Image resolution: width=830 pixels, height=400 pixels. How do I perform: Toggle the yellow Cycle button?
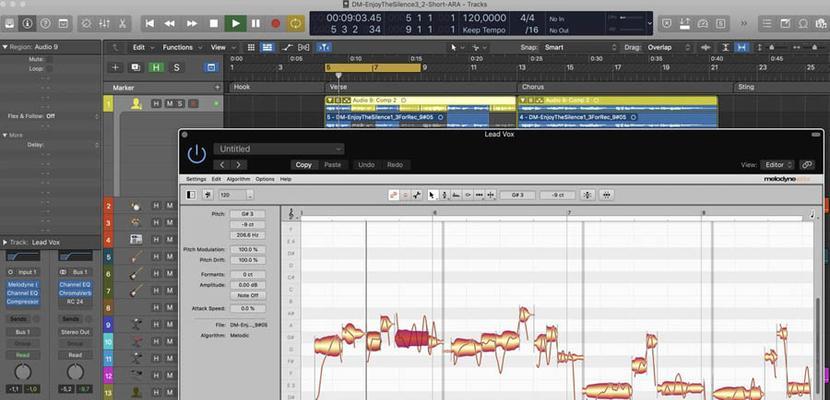295,23
